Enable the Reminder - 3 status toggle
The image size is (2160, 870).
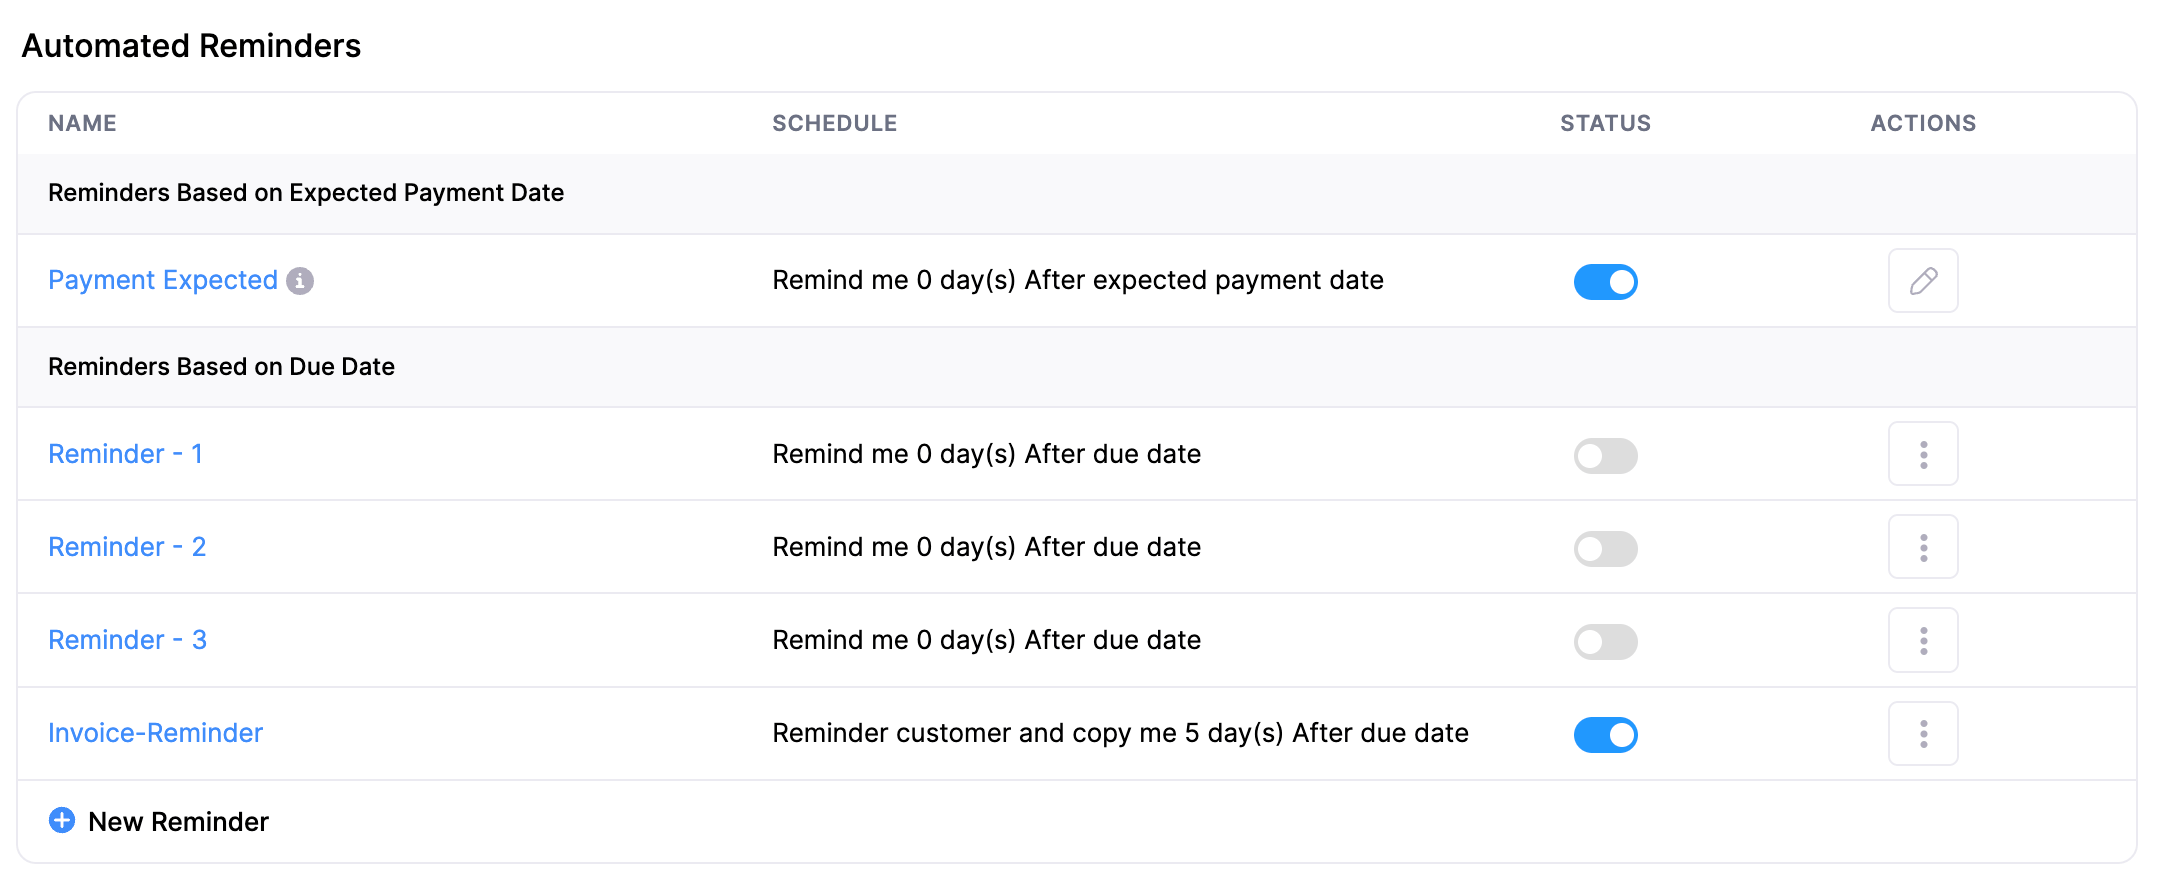(x=1605, y=641)
